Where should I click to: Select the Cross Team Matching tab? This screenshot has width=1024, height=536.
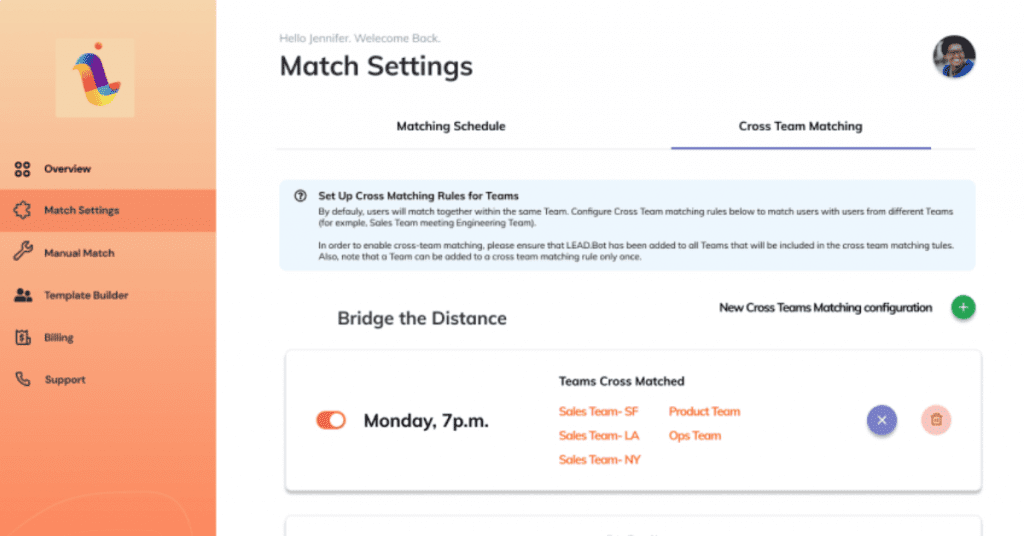tap(800, 127)
